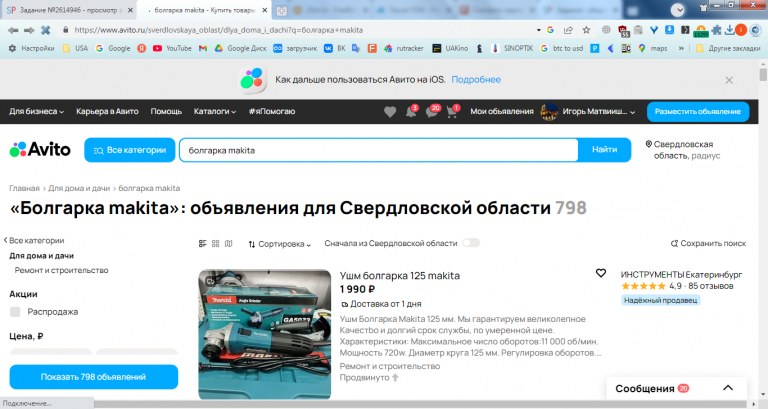768x409 pixels.
Task: Dismiss the iOS notice banner
Action: pyautogui.click(x=729, y=80)
